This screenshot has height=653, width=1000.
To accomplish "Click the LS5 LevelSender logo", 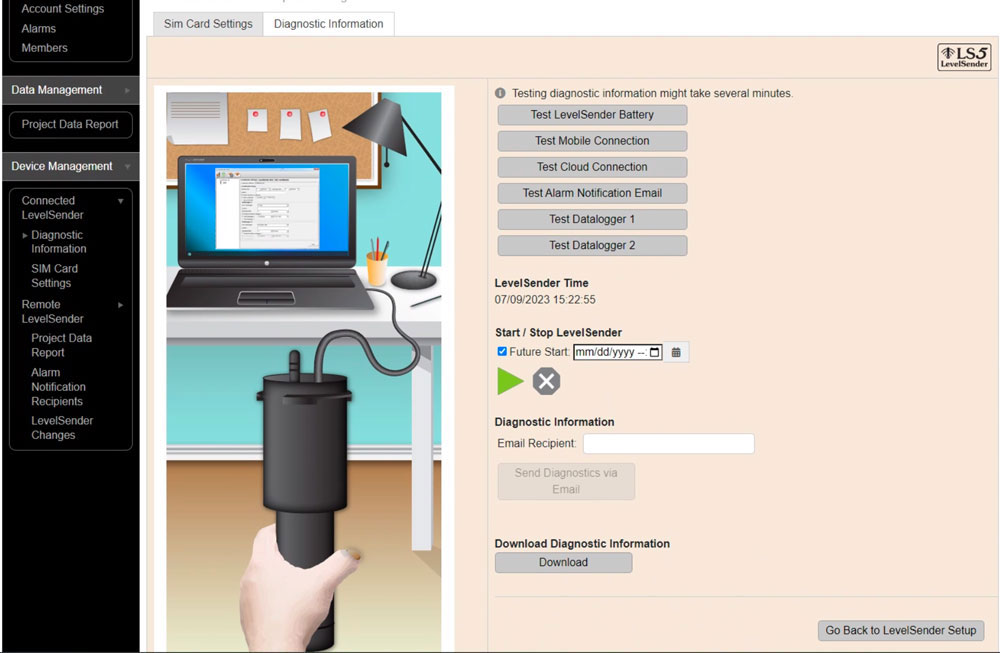I will 963,58.
